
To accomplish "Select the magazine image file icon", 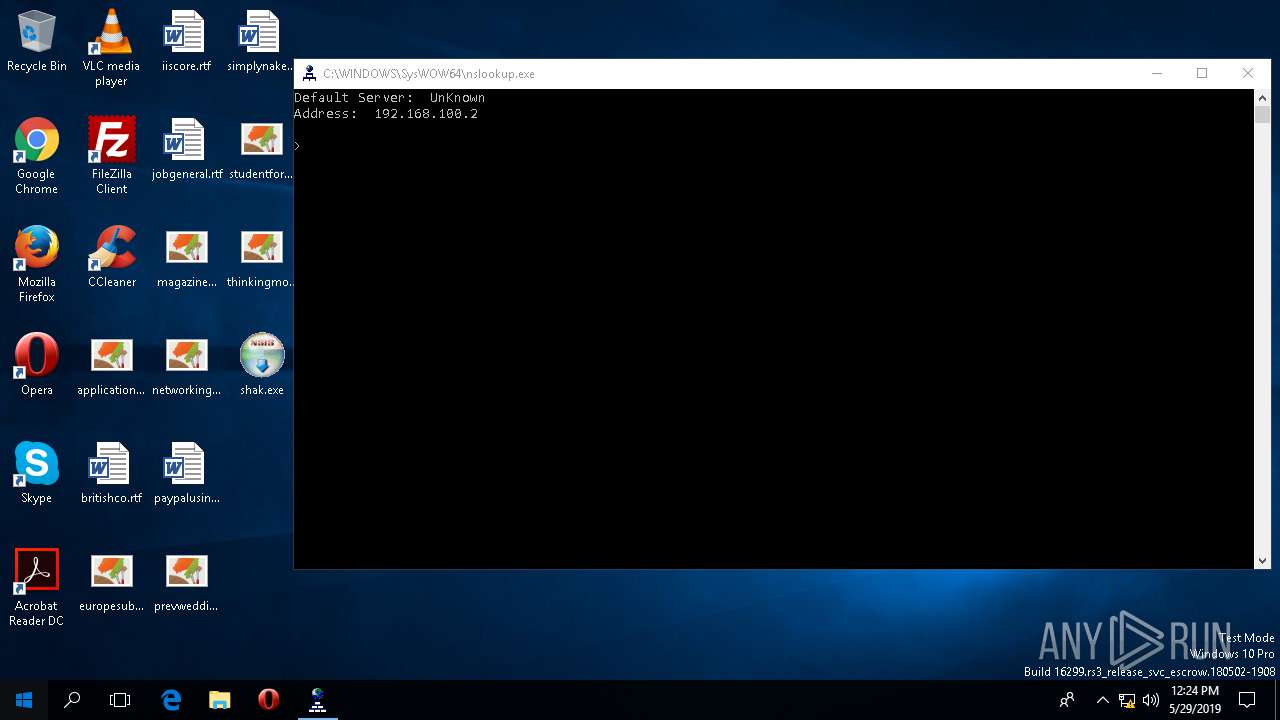I will click(x=186, y=258).
